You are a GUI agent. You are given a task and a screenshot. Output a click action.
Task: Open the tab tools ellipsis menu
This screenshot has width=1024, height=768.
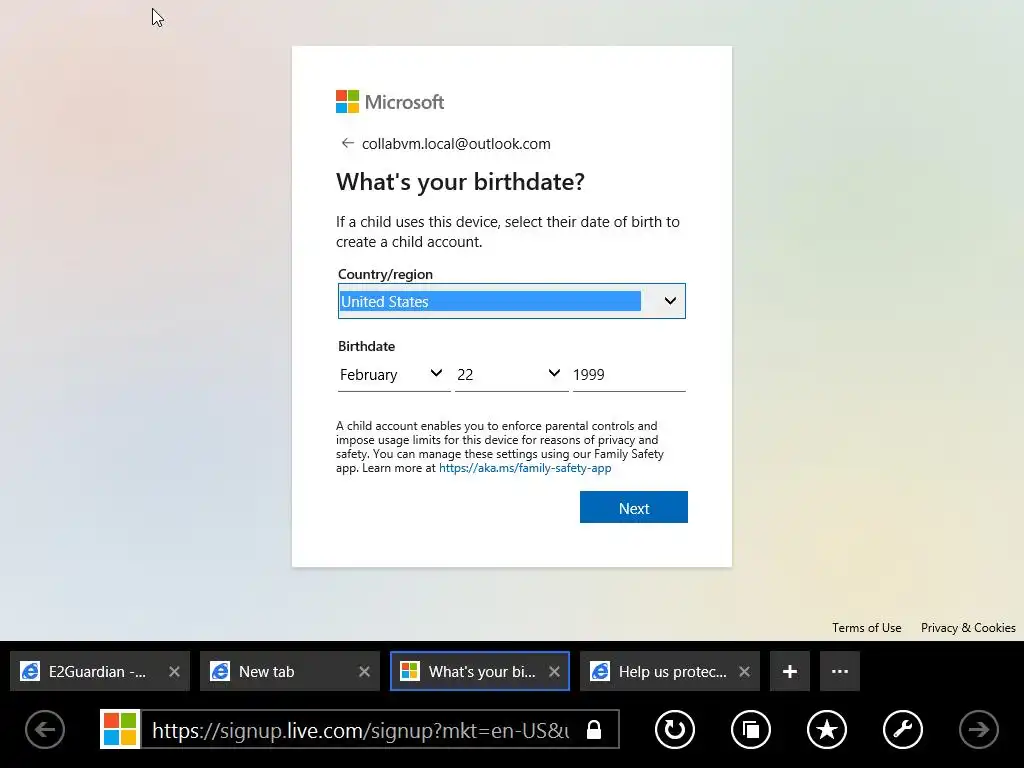(x=840, y=671)
